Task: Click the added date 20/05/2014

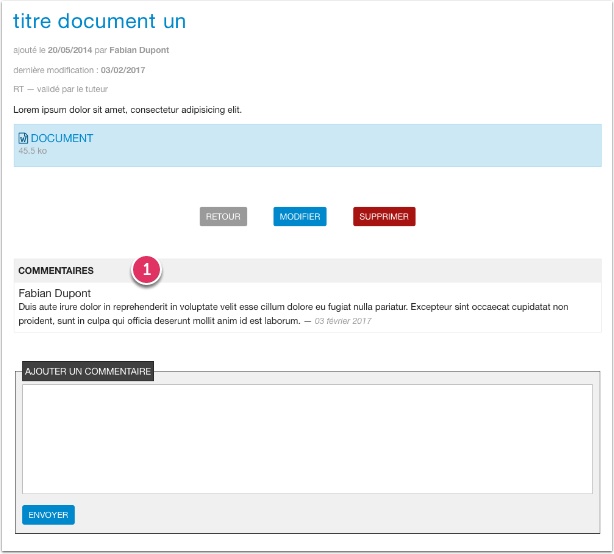Action: click(70, 49)
